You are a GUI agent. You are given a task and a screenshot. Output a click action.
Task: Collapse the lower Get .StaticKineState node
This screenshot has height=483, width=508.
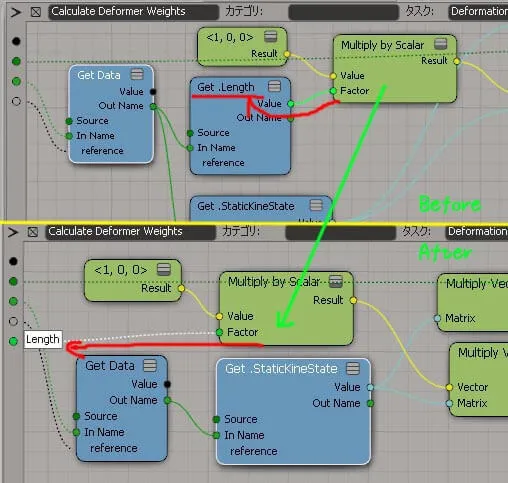[x=353, y=368]
